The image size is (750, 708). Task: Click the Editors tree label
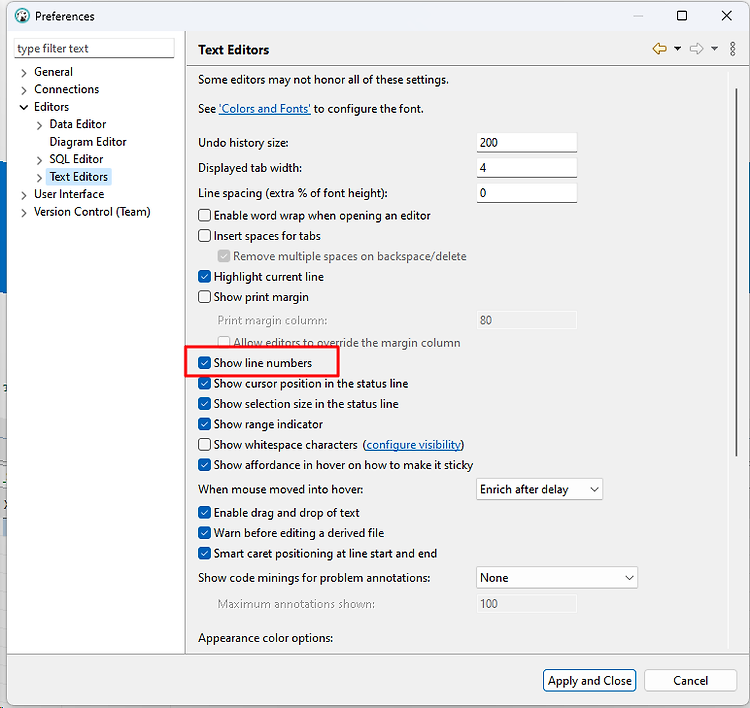51,107
